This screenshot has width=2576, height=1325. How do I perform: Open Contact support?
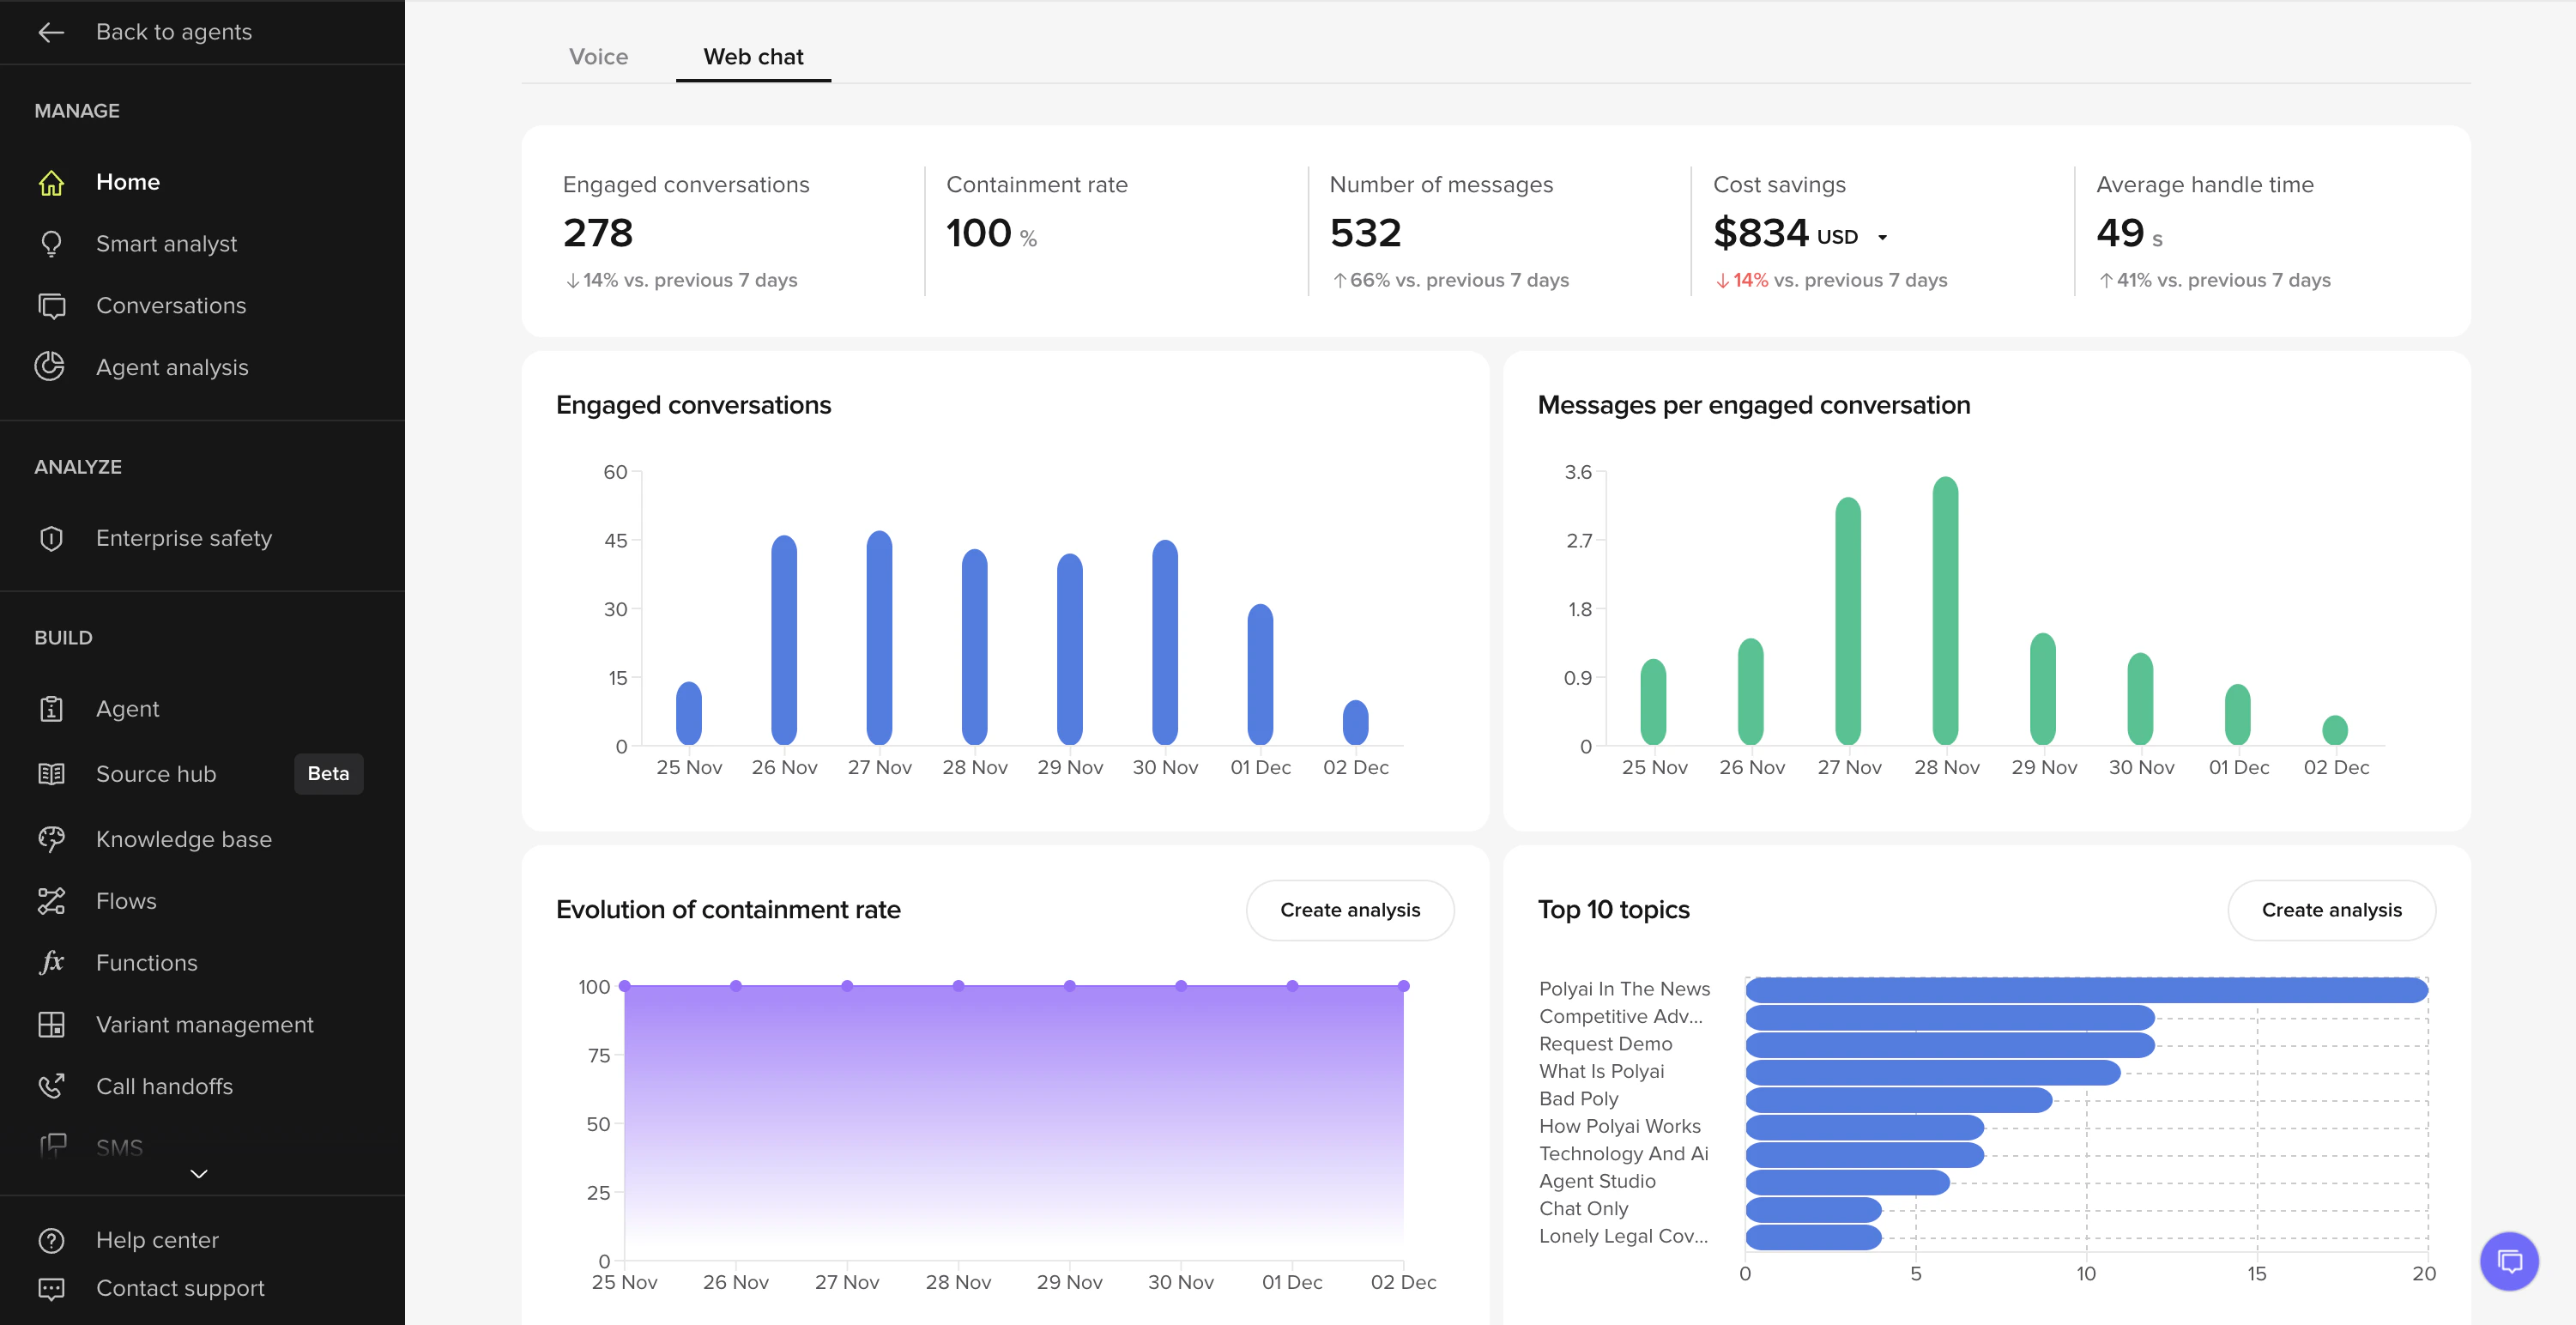point(180,1288)
